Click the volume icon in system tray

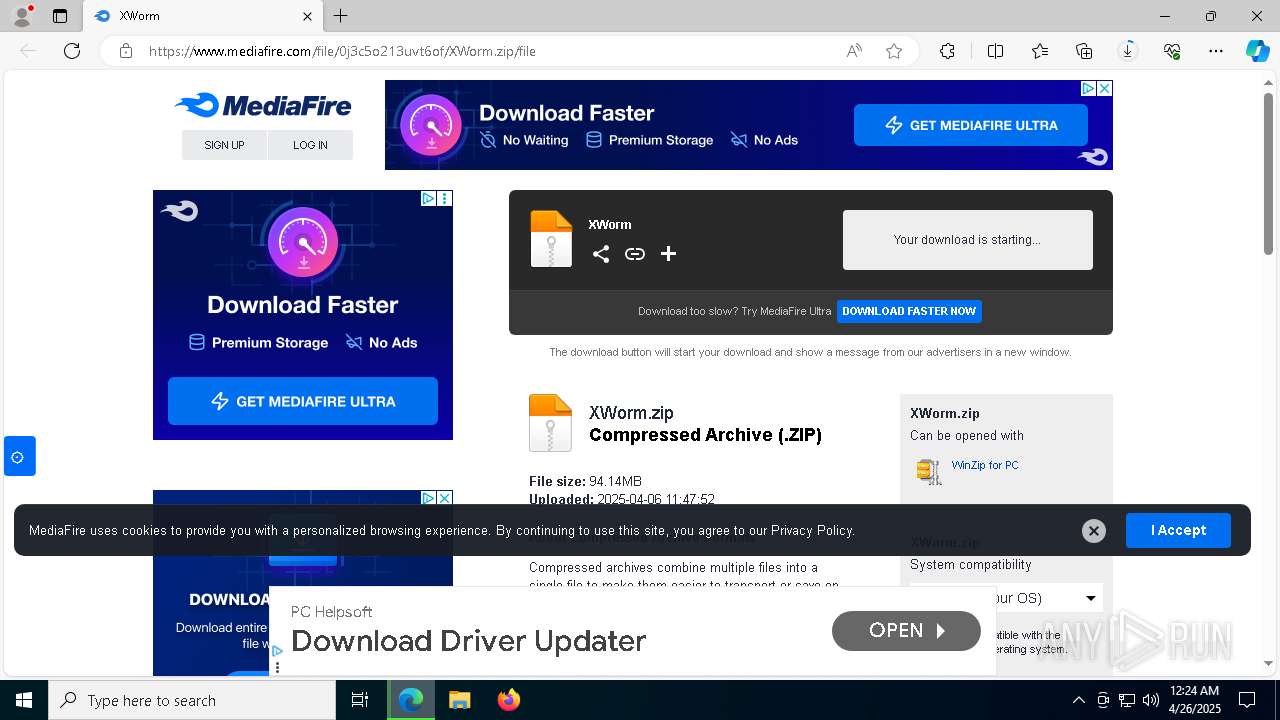click(1150, 700)
